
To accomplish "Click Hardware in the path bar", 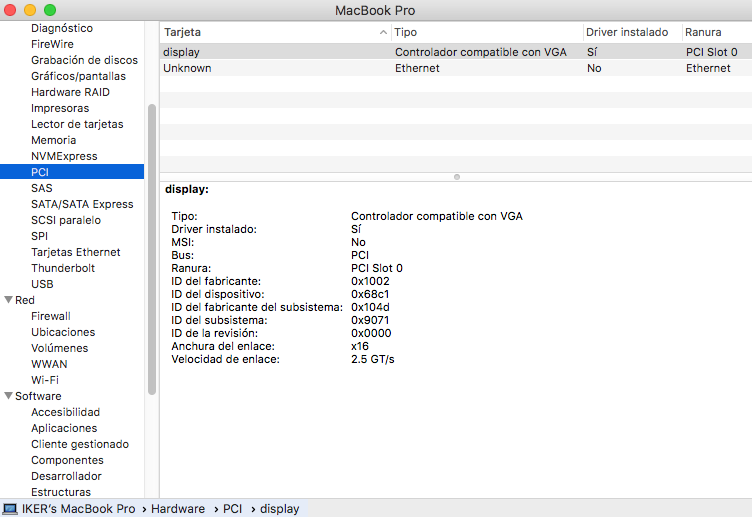I will 178,508.
